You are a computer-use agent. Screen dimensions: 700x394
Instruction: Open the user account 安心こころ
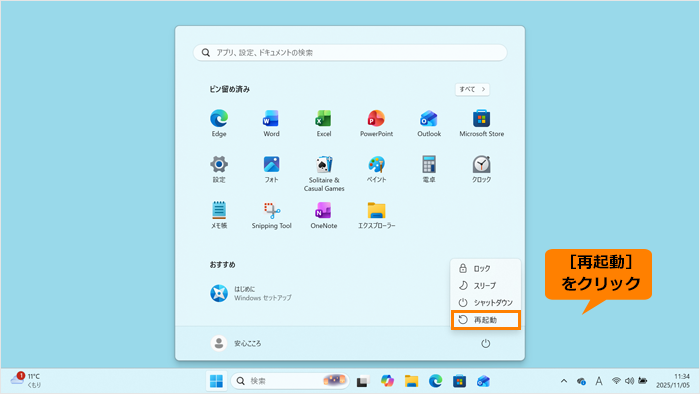coord(236,343)
